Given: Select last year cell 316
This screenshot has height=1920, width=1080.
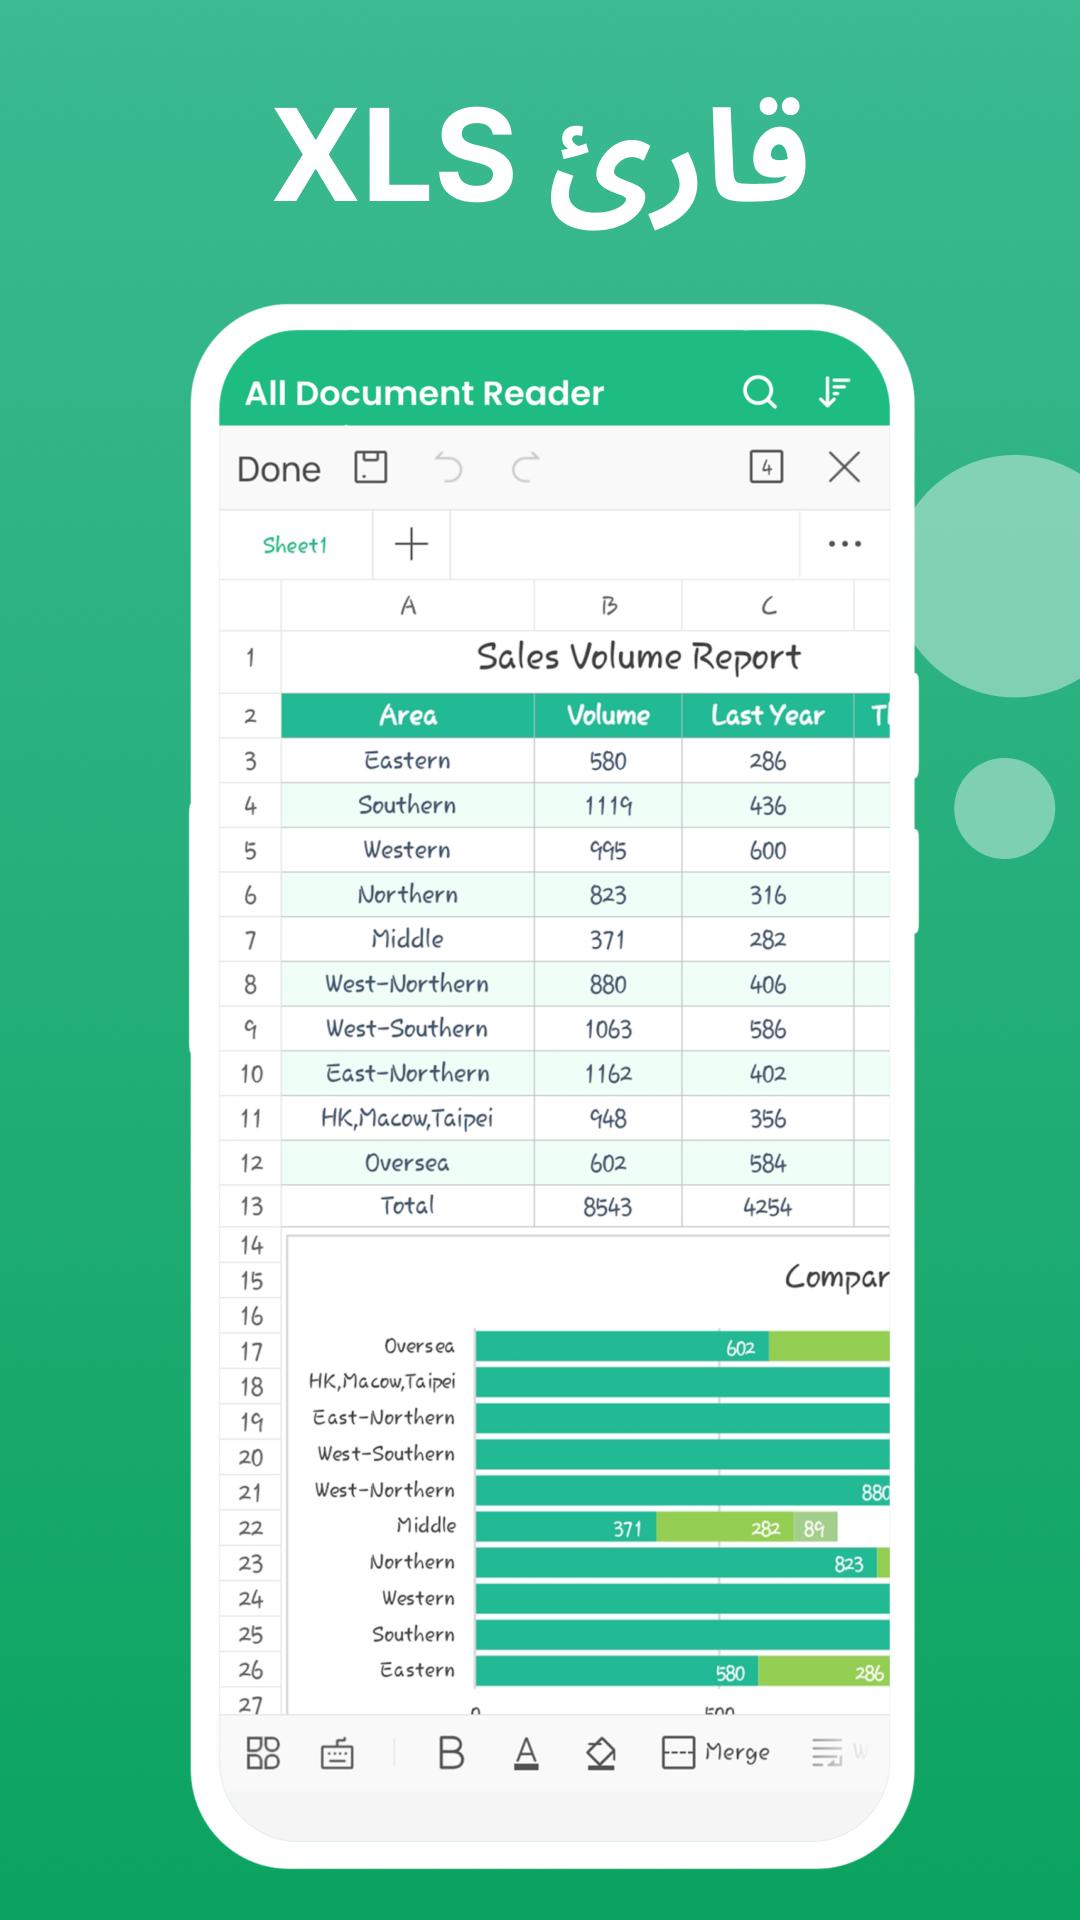Looking at the screenshot, I should tap(768, 895).
